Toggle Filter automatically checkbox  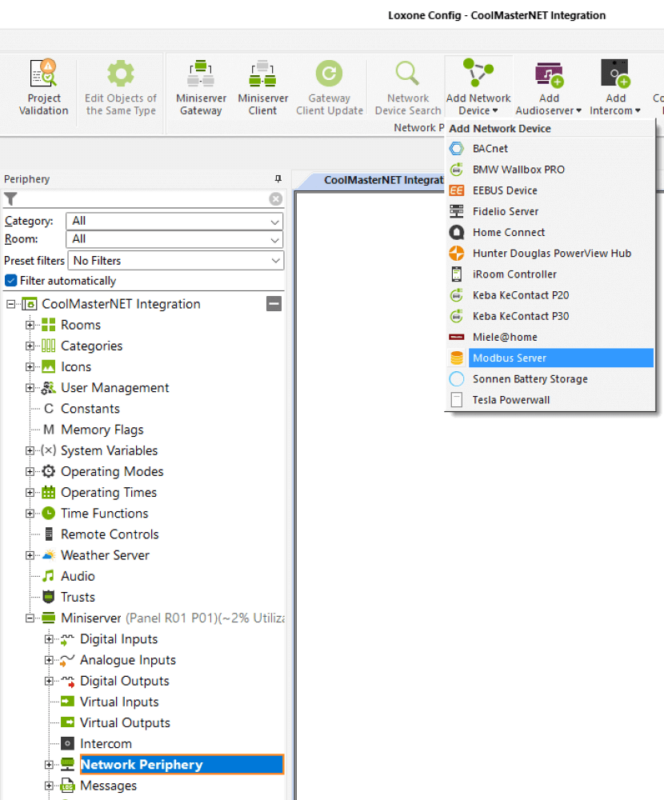pos(12,281)
